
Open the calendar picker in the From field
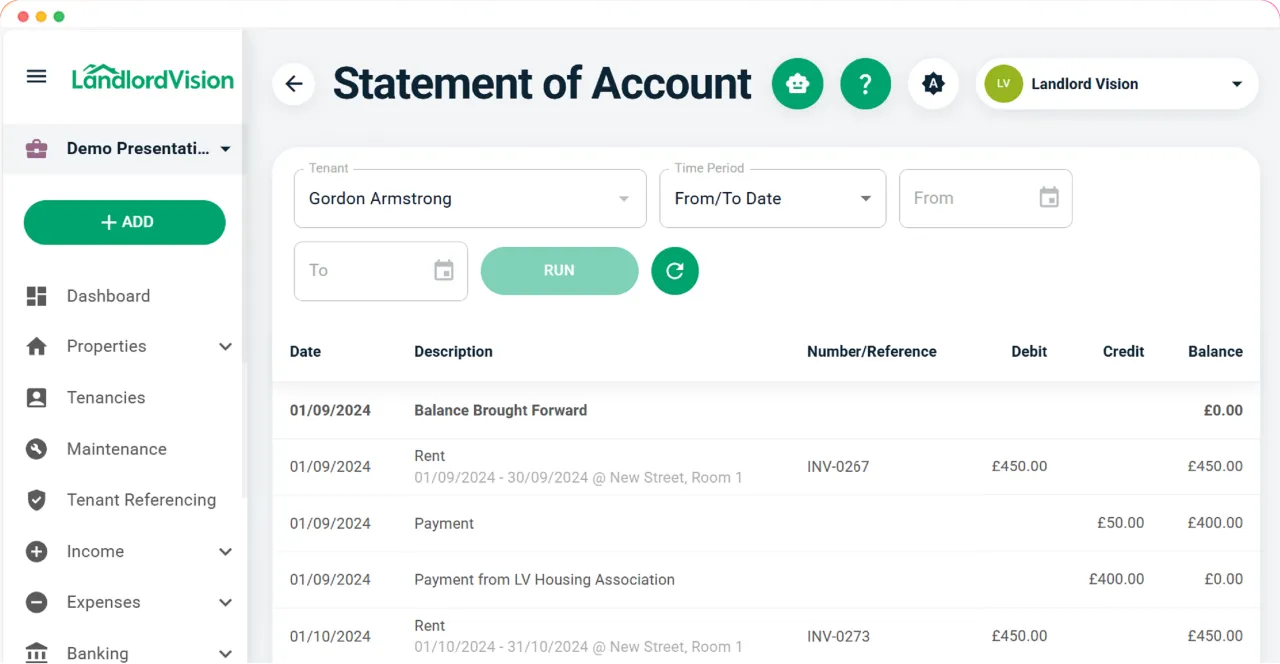point(1049,198)
